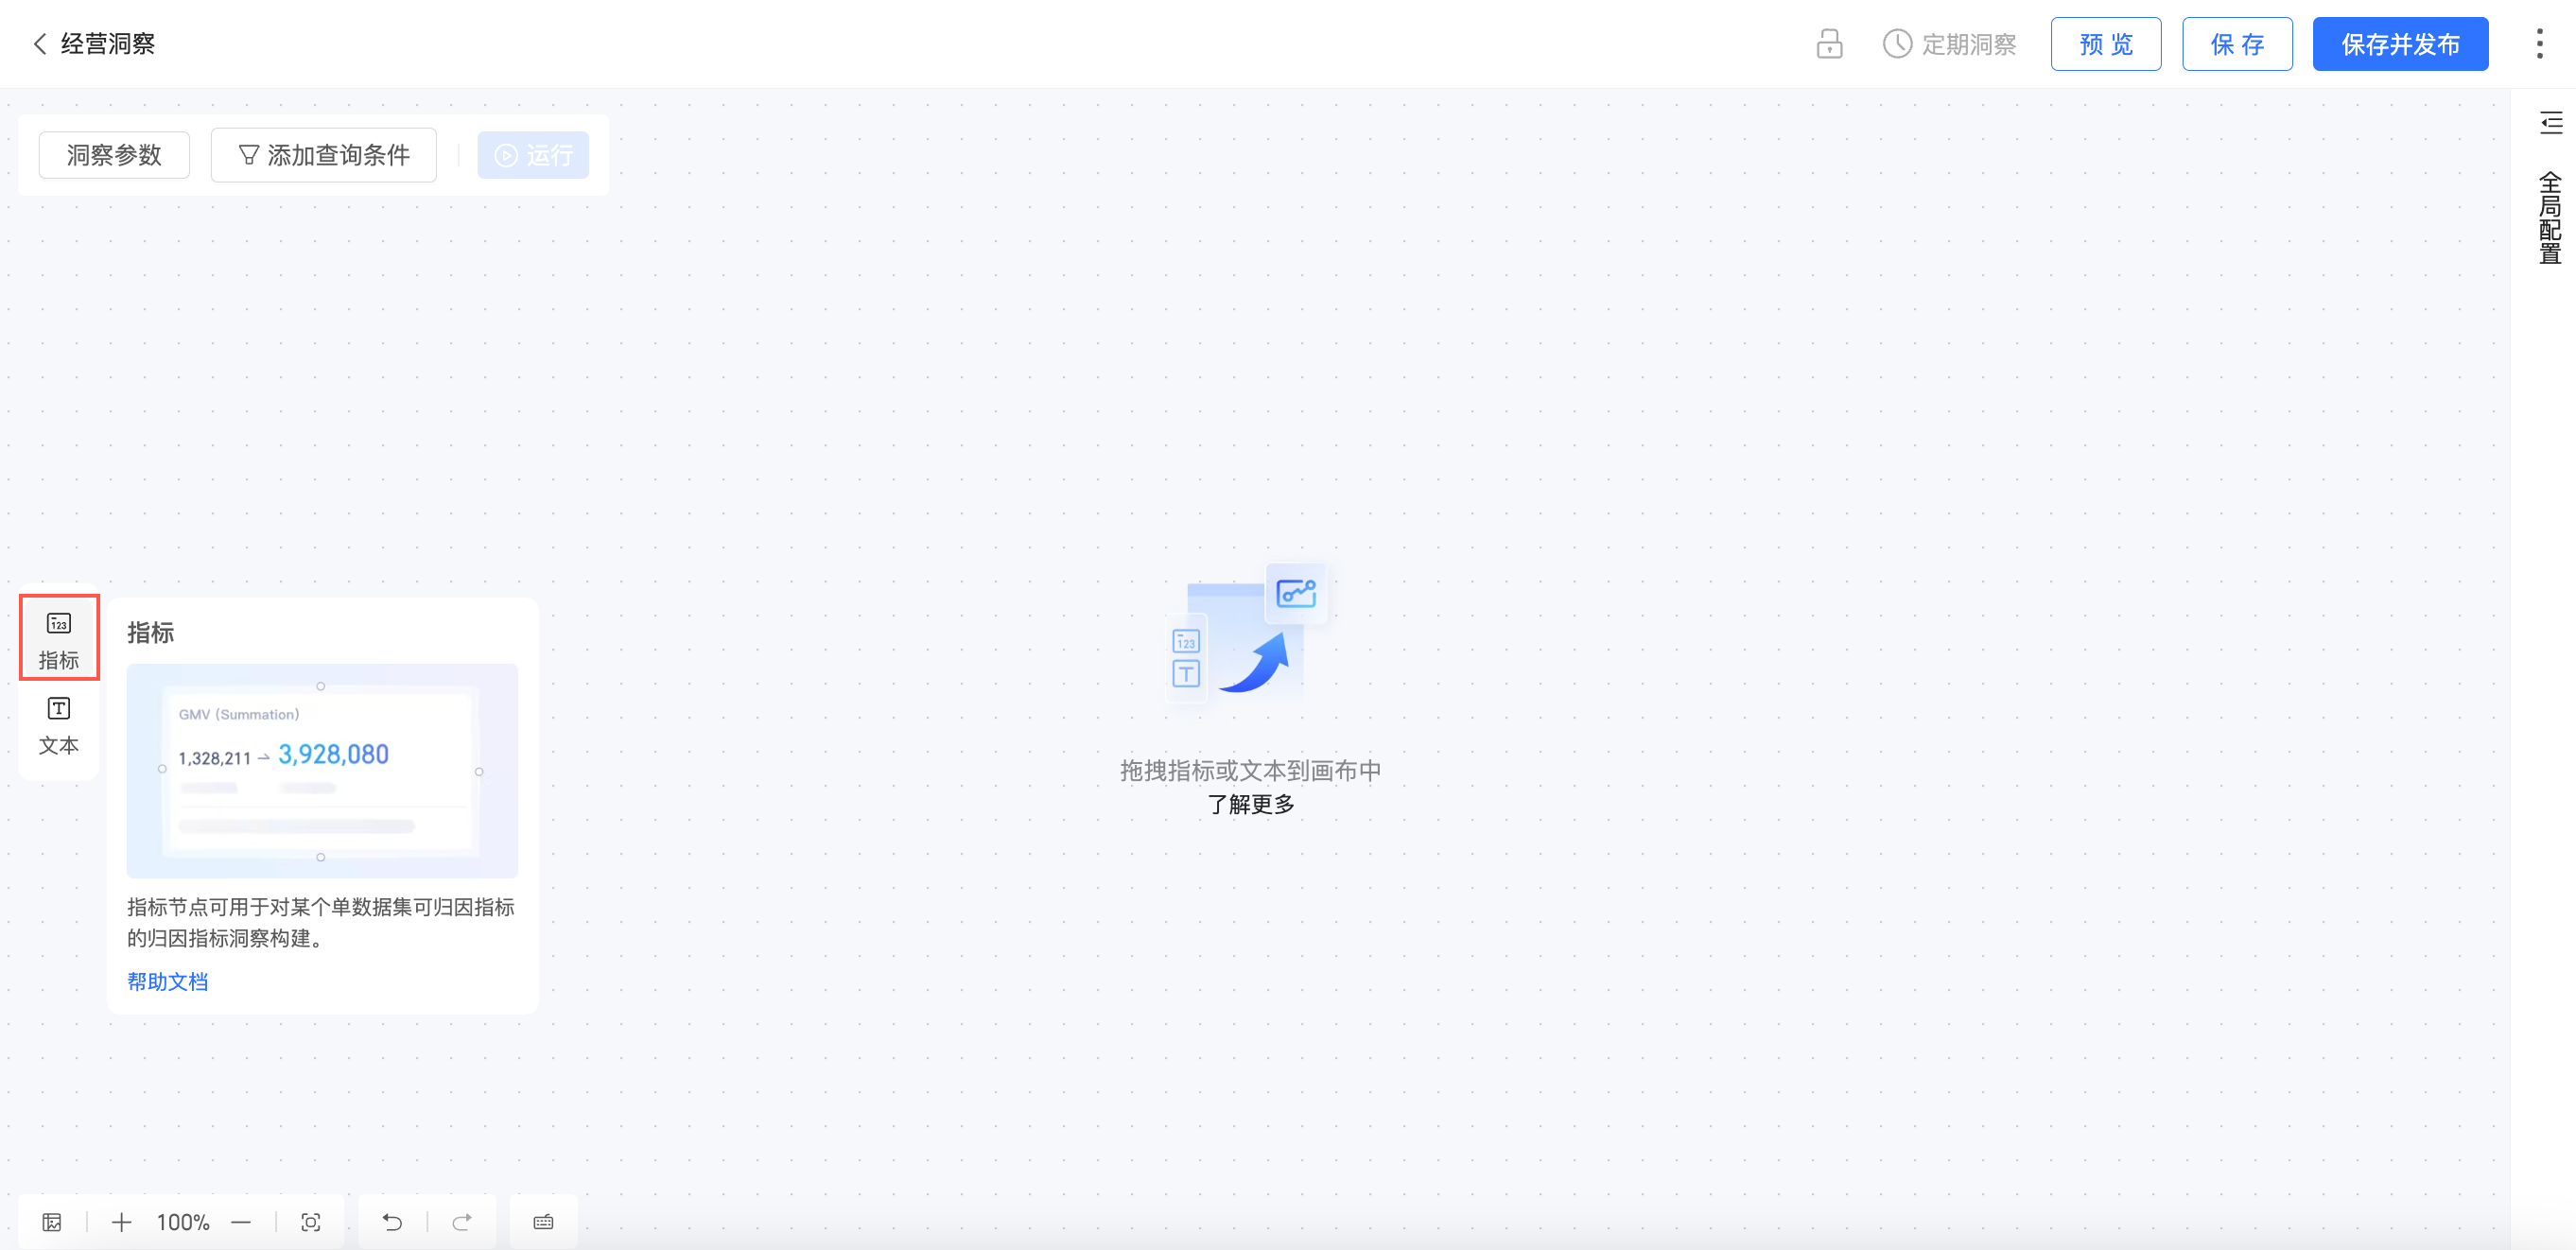Image resolution: width=2576 pixels, height=1250 pixels.
Task: Open keyboard shortcuts icon
Action: 543,1222
